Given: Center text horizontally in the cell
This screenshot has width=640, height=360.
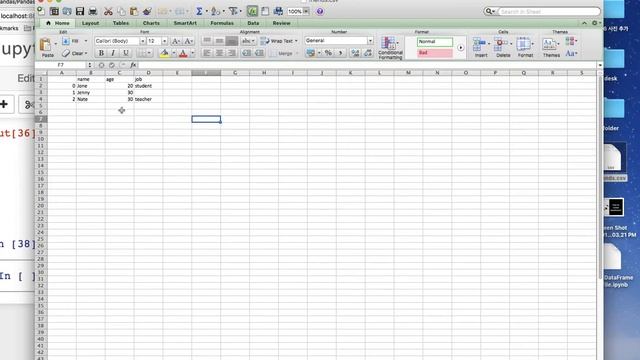Looking at the screenshot, I should coord(220,53).
